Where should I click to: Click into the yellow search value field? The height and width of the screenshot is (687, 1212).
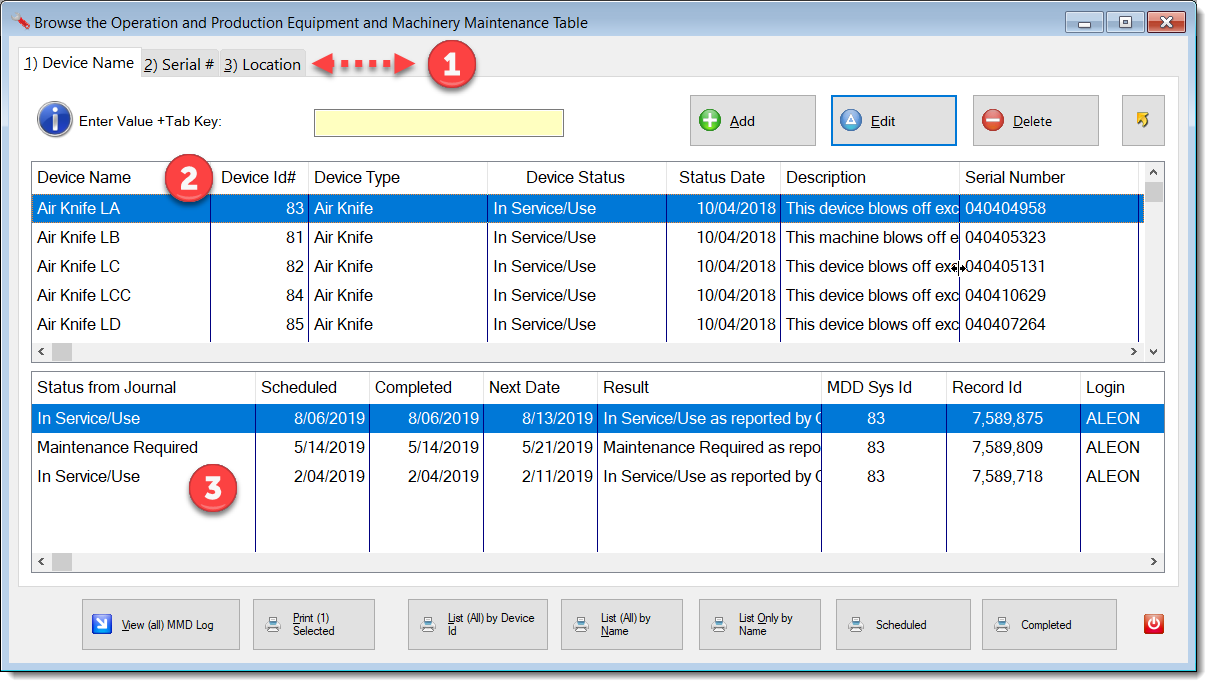coord(438,123)
